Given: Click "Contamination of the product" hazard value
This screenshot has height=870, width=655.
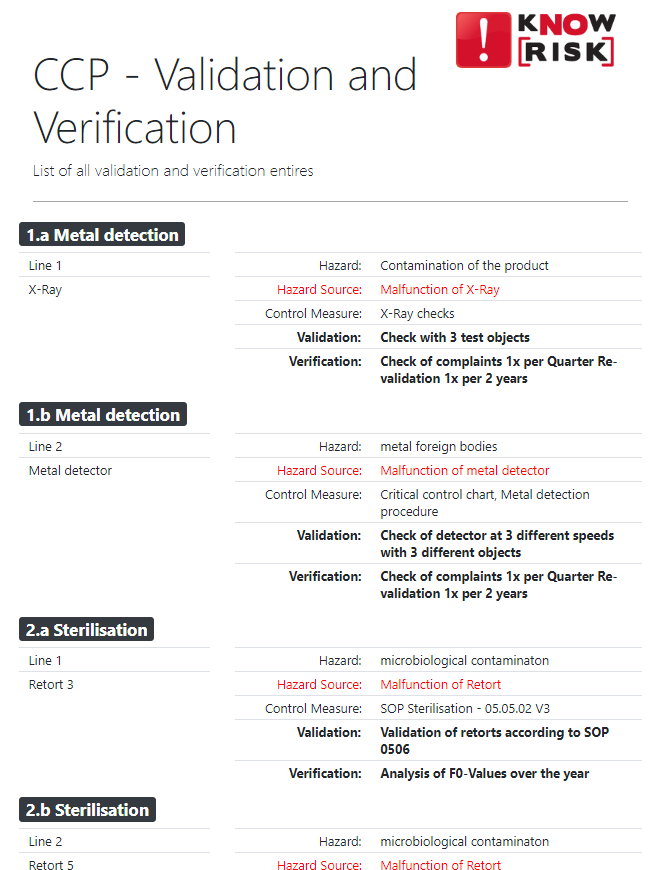Looking at the screenshot, I should tap(464, 266).
